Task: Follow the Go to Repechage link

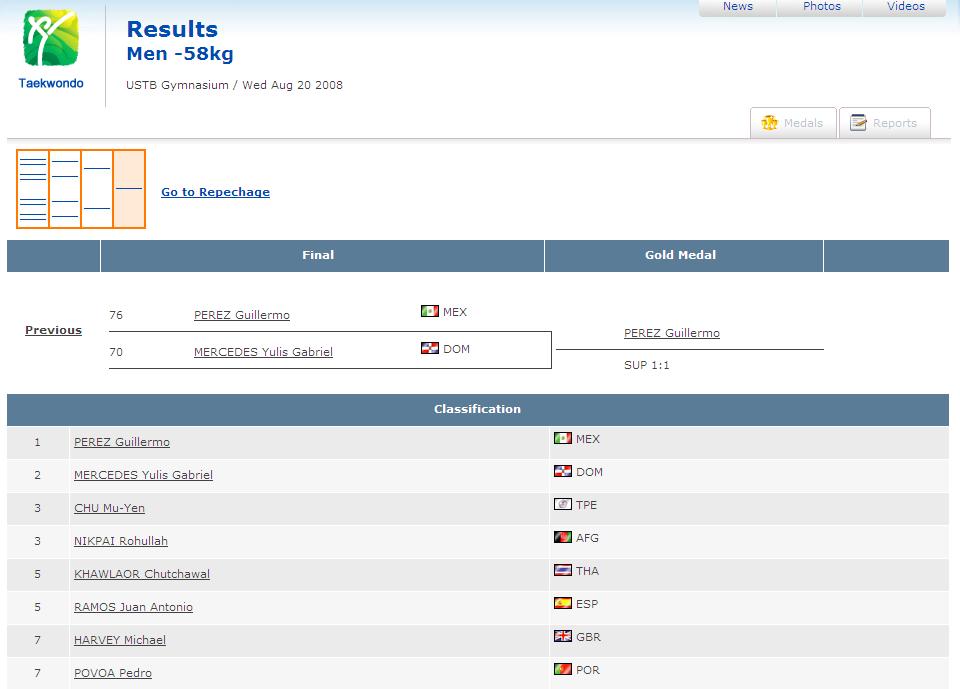Action: pos(215,192)
